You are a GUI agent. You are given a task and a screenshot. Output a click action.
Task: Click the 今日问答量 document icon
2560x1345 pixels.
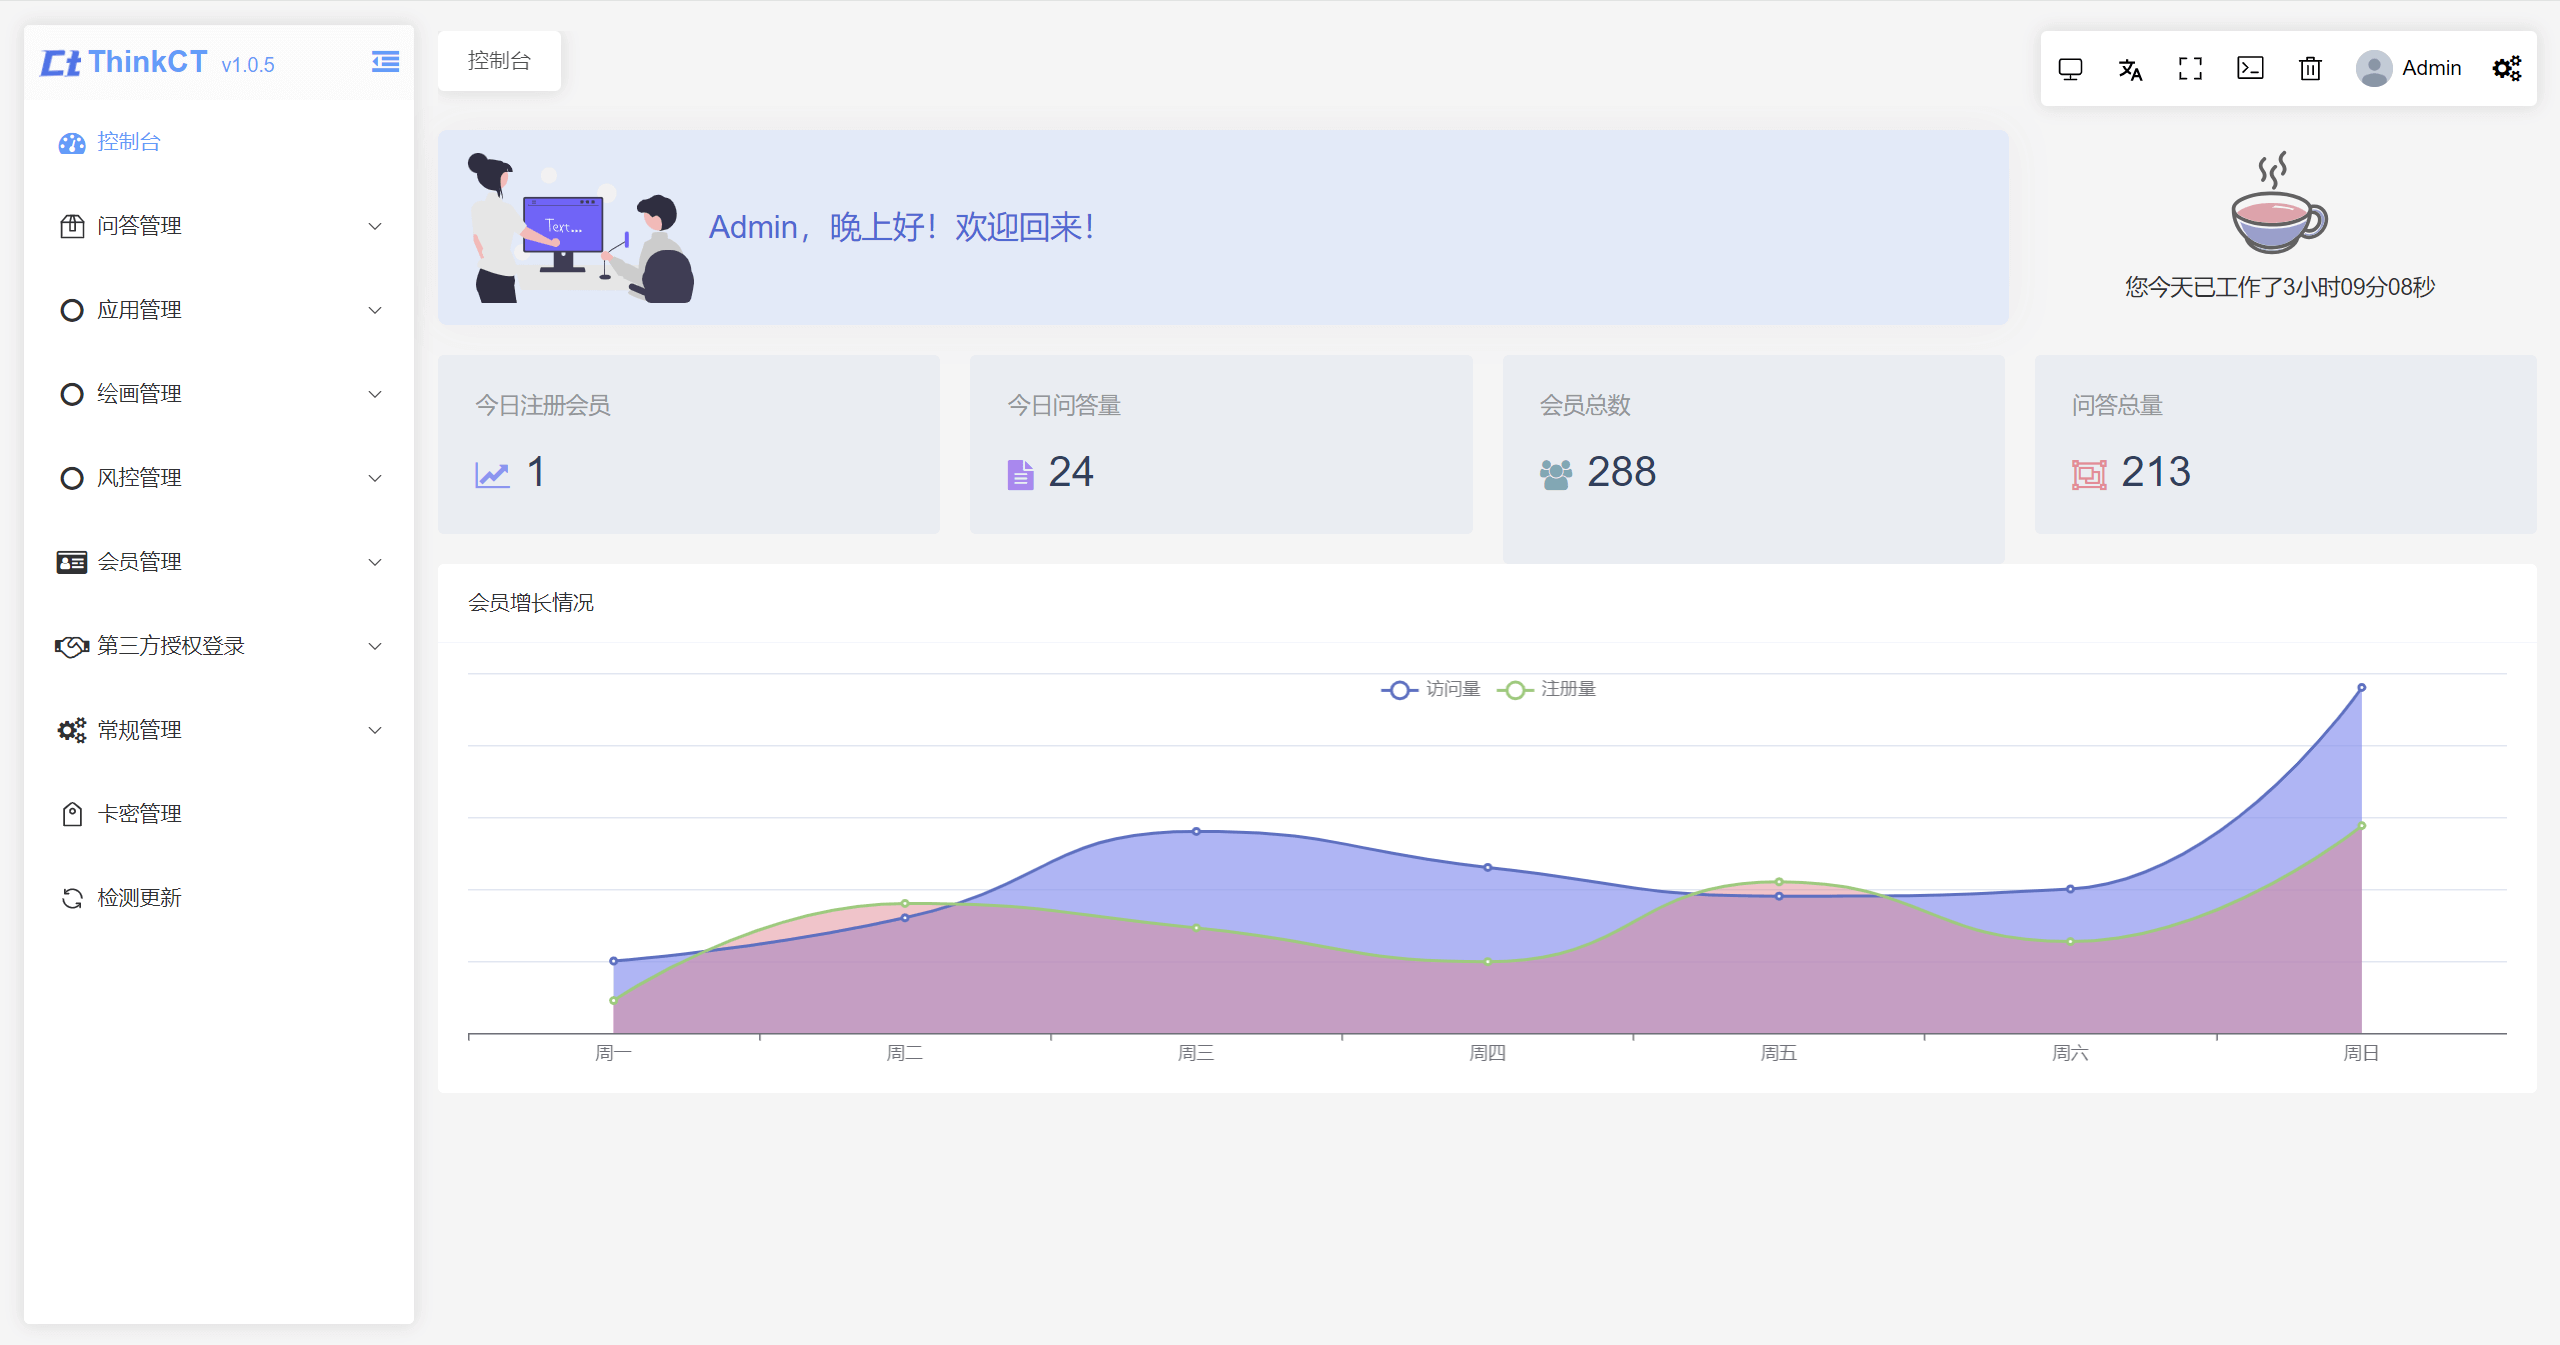coord(1020,474)
